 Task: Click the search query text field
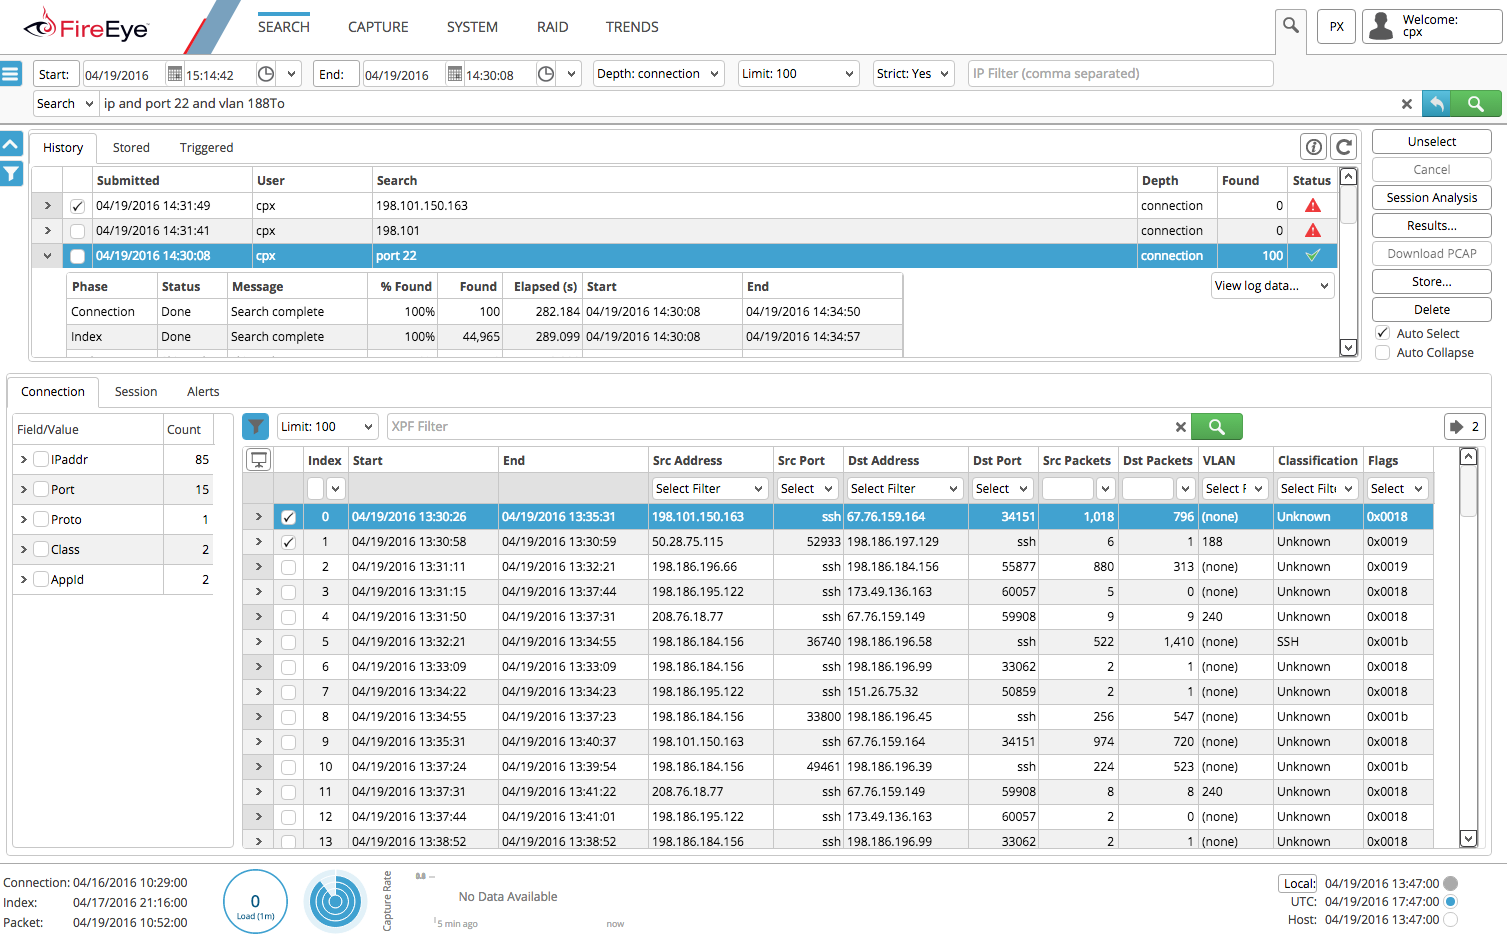coord(748,104)
